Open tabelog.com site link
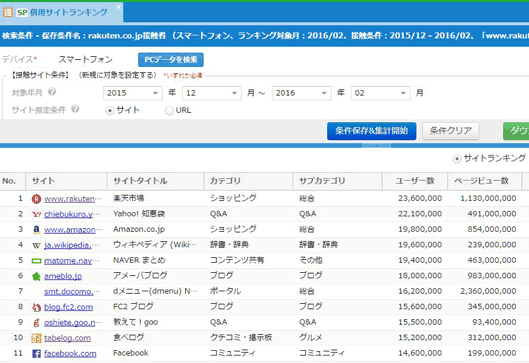 [x=67, y=338]
